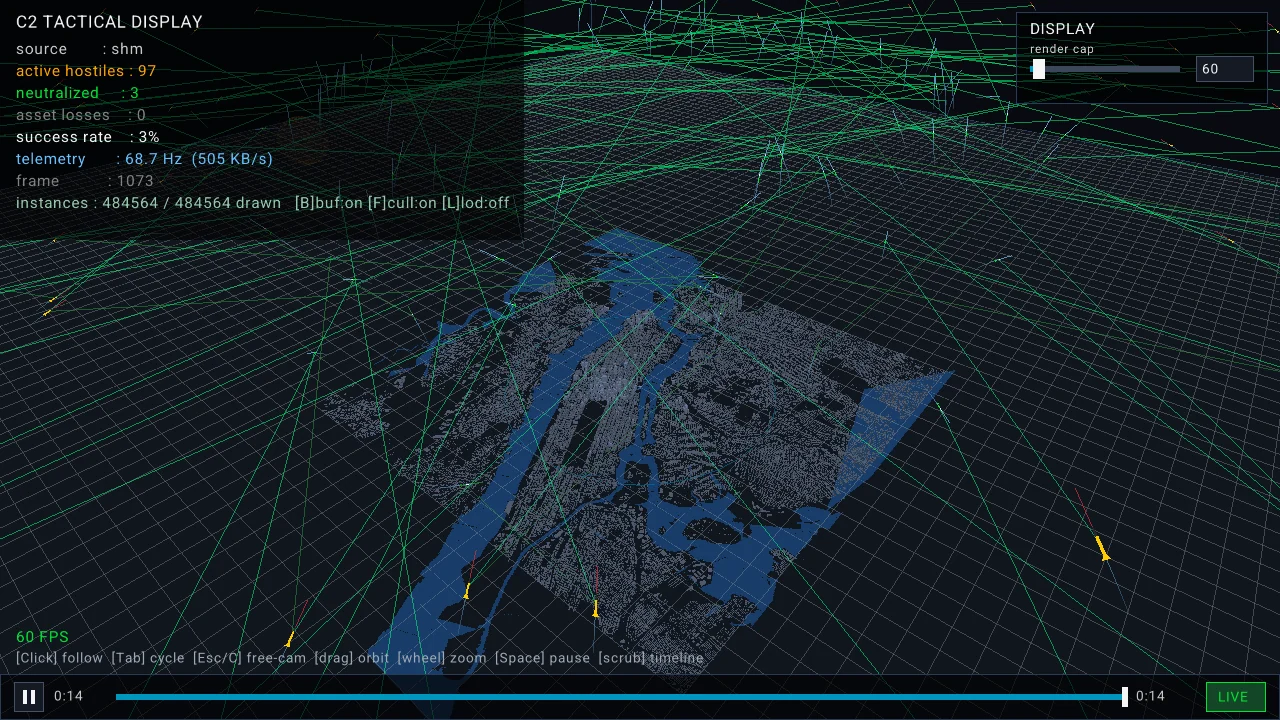Click the telemetry "68.7 Hz (505 KB/s)" readout

click(199, 159)
